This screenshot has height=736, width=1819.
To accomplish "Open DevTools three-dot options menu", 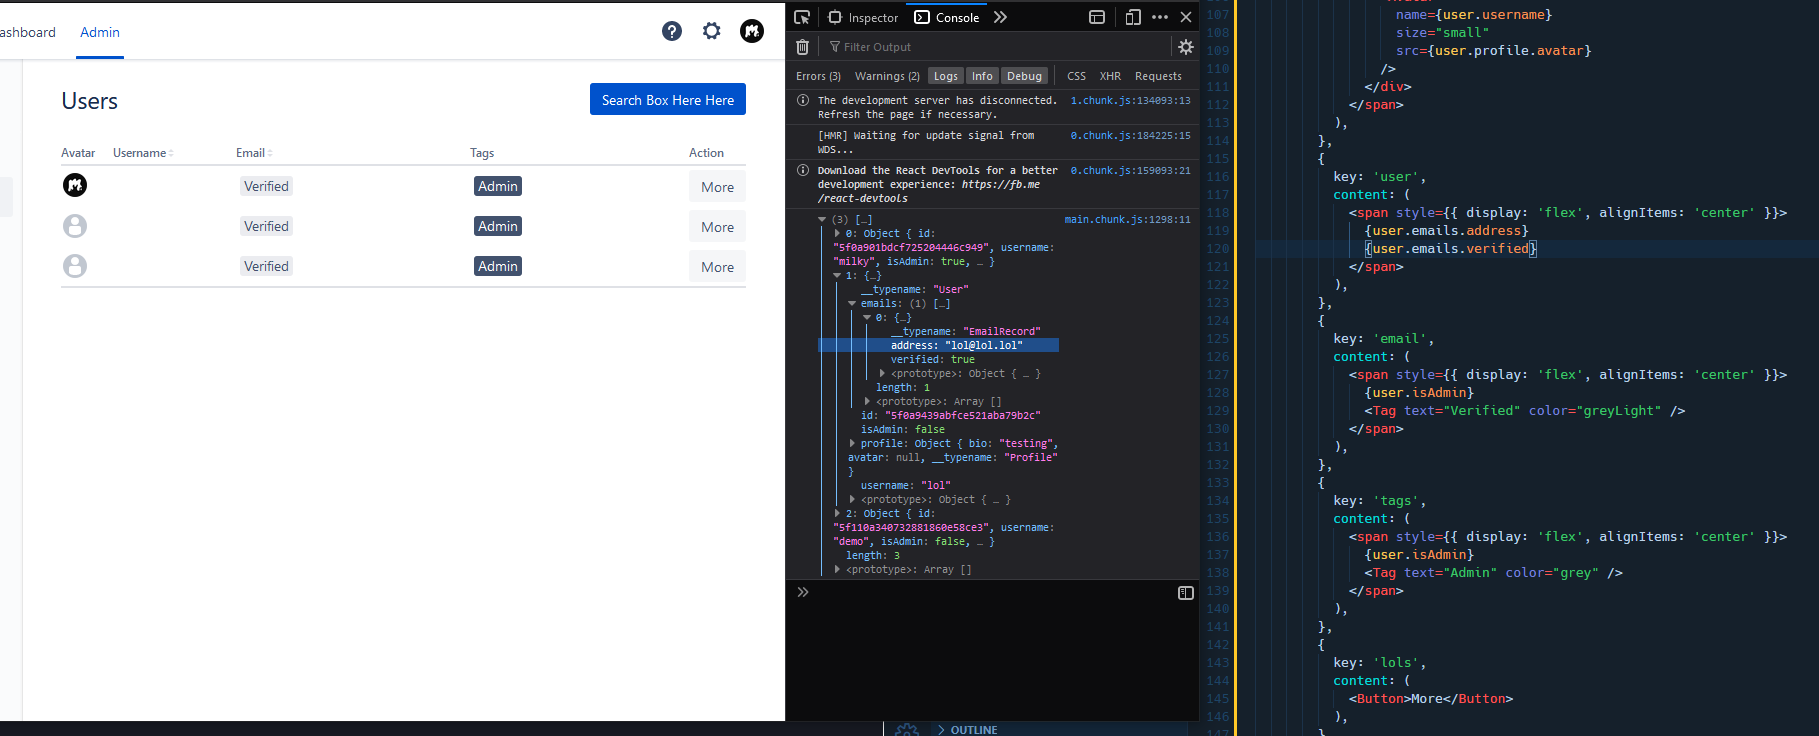I will 1160,17.
